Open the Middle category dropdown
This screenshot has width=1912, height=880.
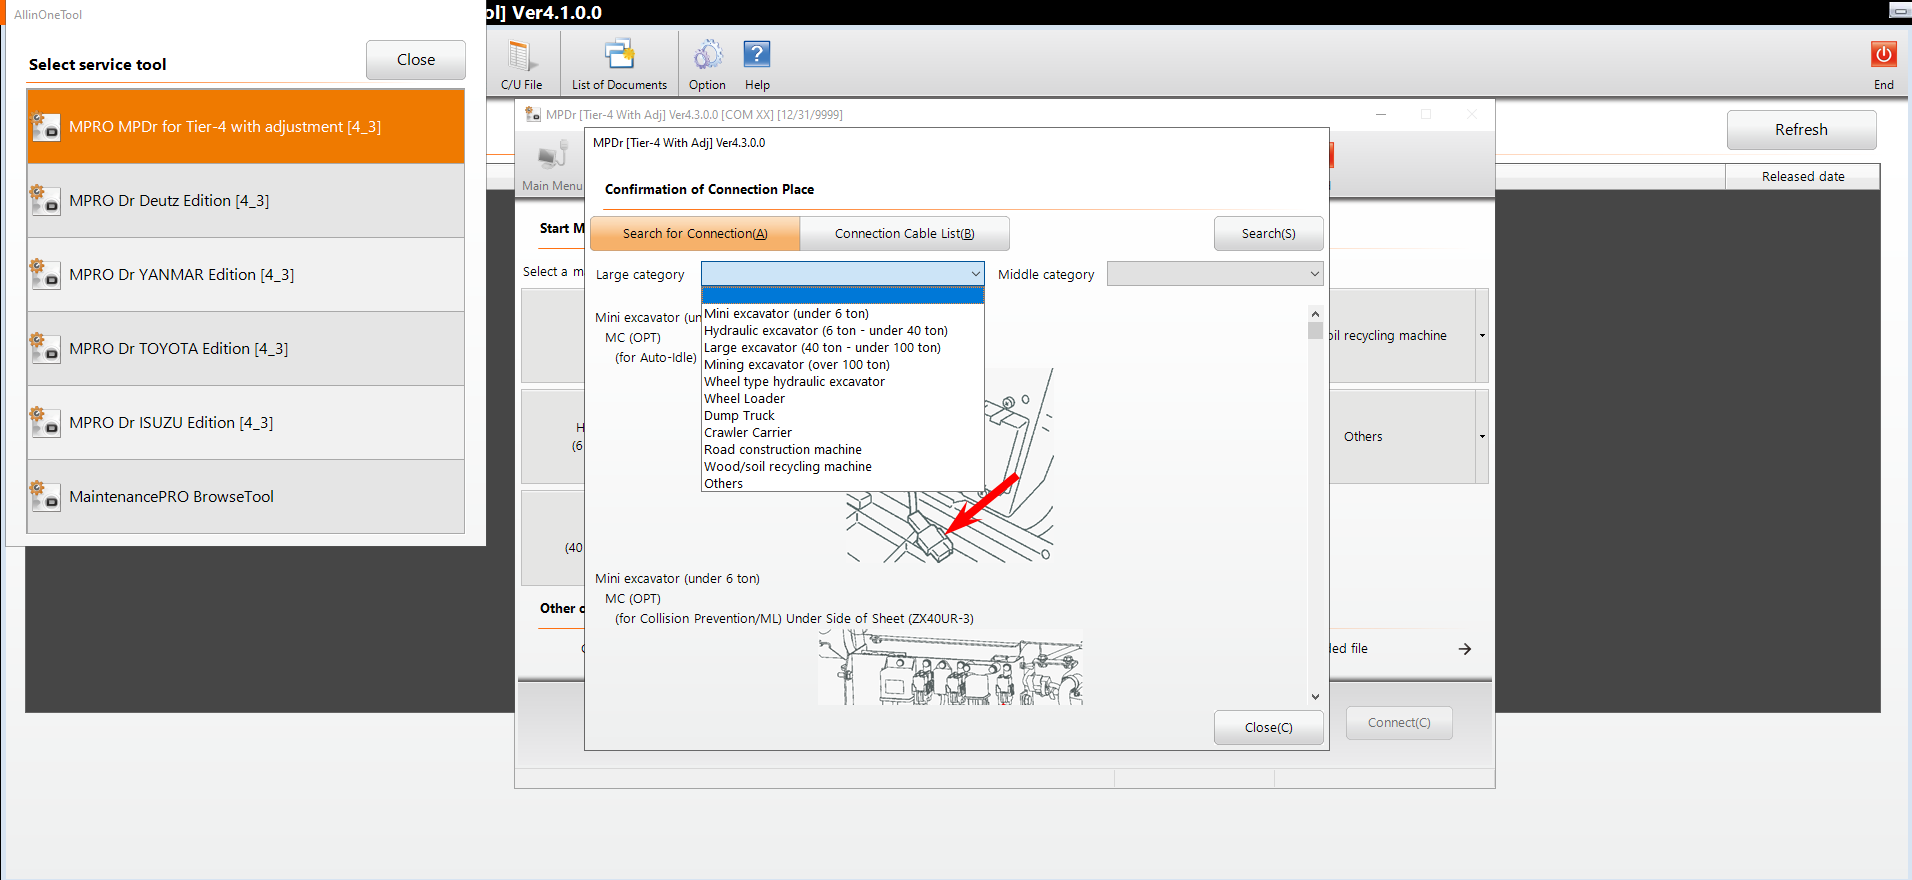coord(1215,274)
